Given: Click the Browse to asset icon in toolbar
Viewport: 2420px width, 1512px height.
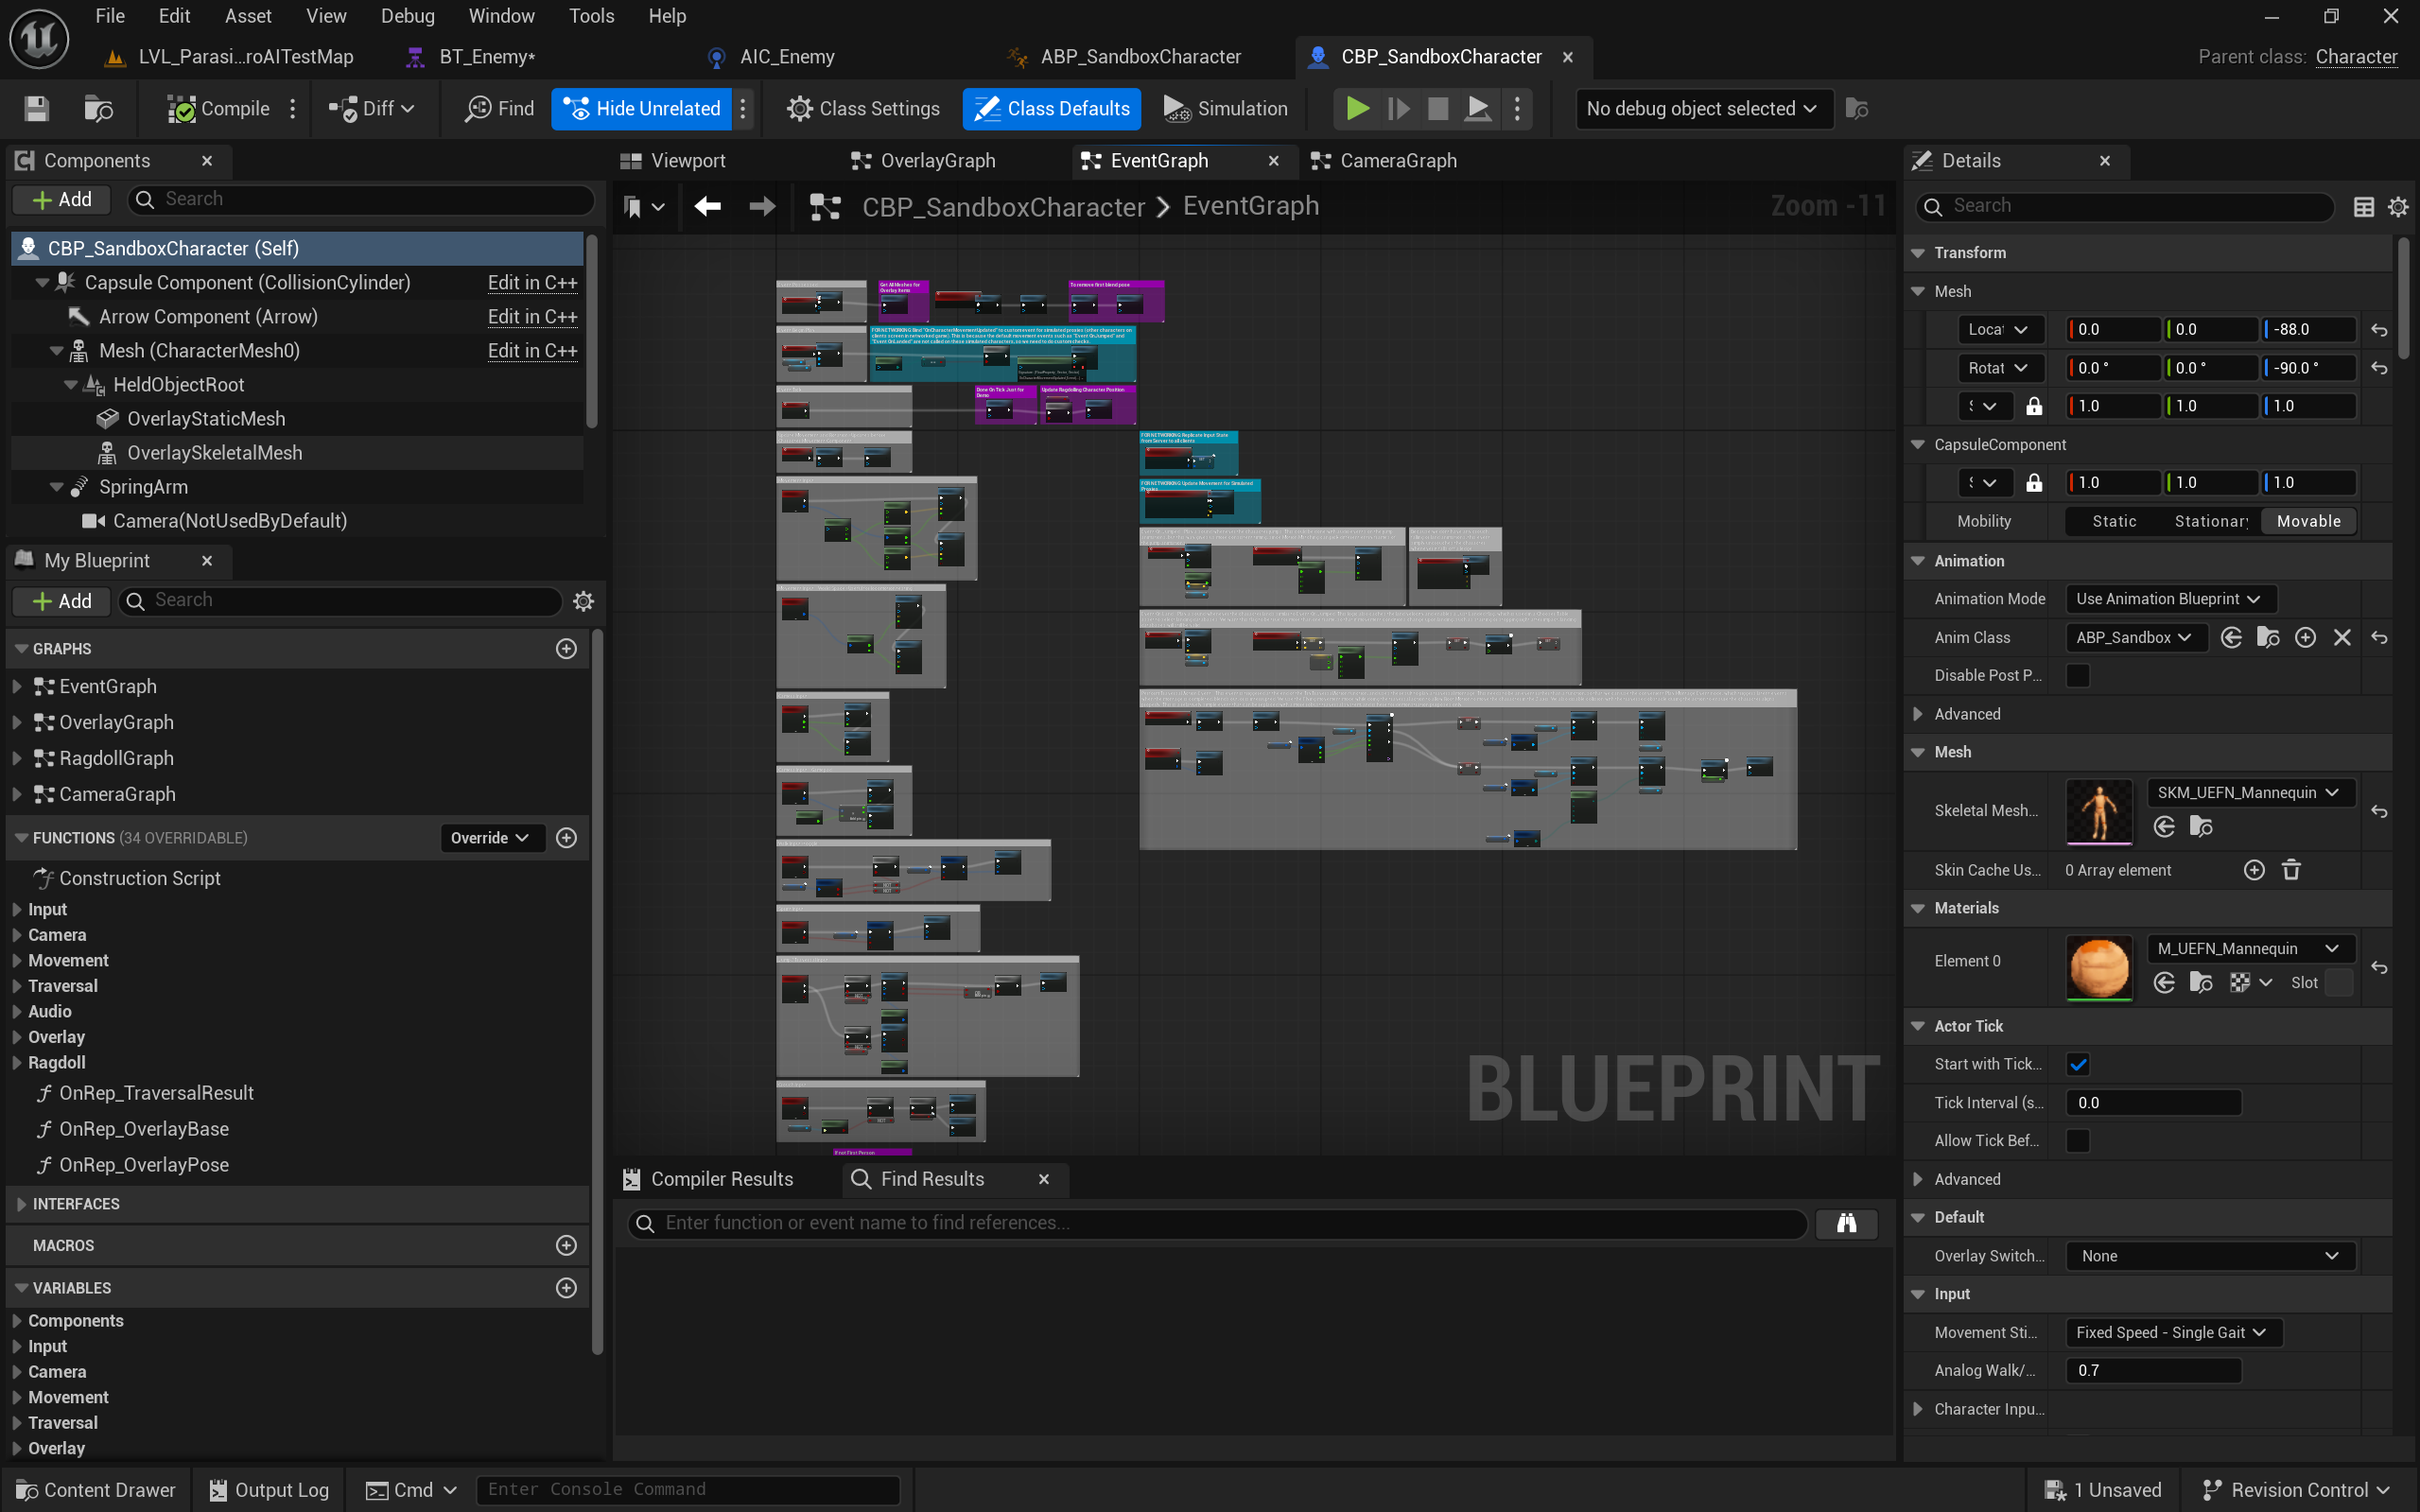Looking at the screenshot, I should click(98, 108).
